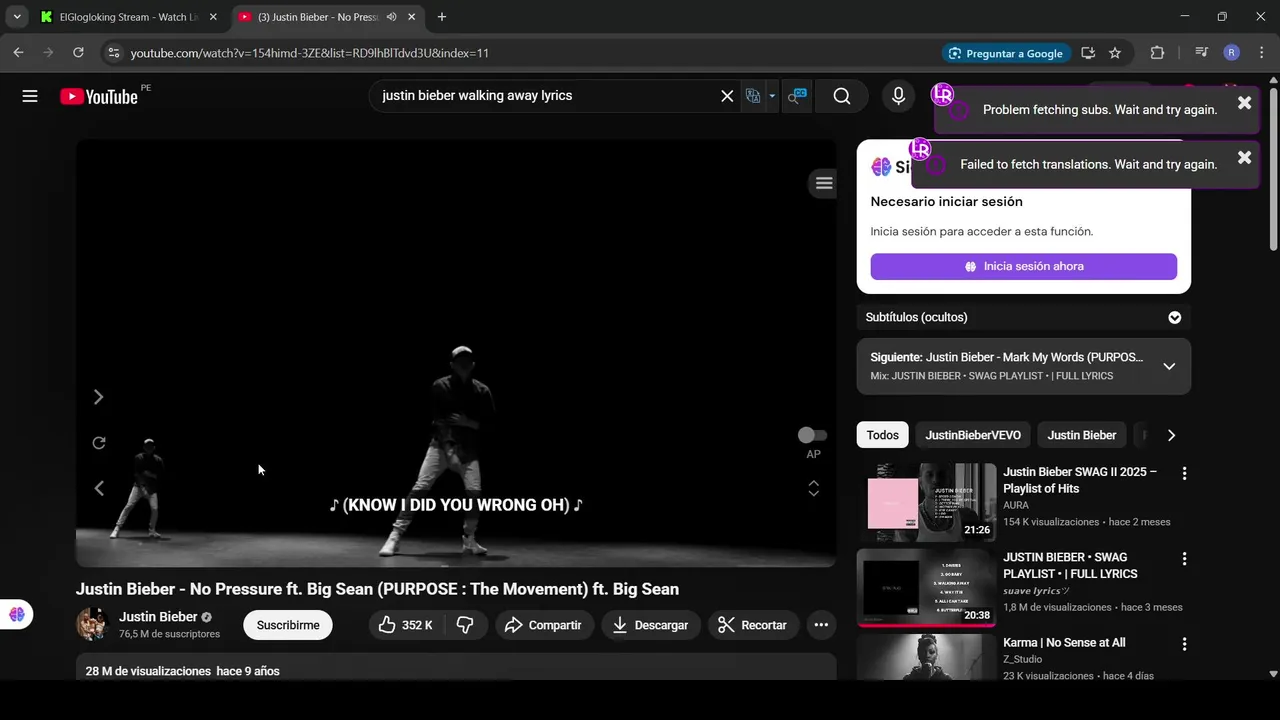
Task: Open the YouTube hamburger guide menu
Action: click(30, 96)
